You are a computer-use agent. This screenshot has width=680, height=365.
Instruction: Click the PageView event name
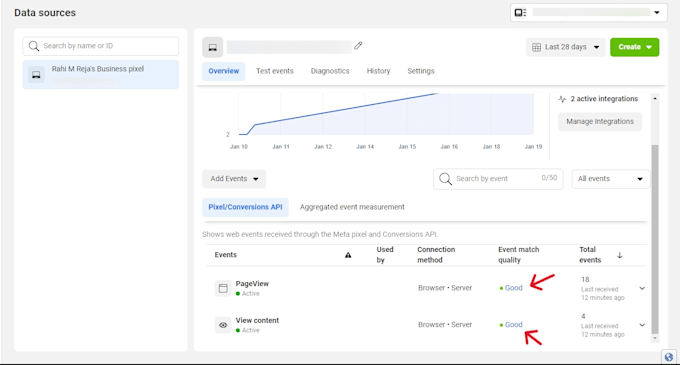coord(252,284)
